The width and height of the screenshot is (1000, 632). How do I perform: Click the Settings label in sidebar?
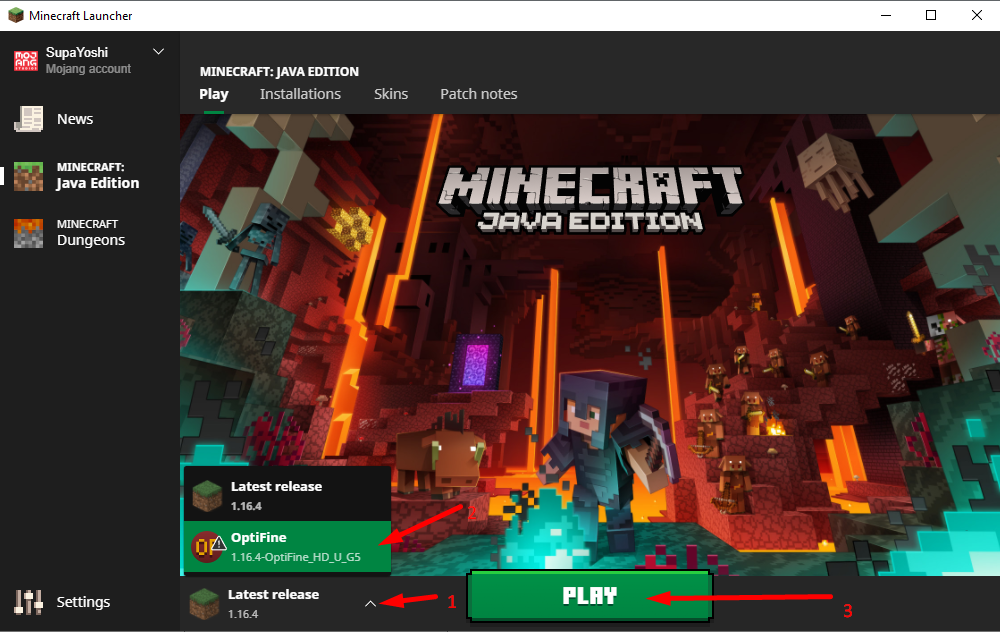[x=84, y=602]
